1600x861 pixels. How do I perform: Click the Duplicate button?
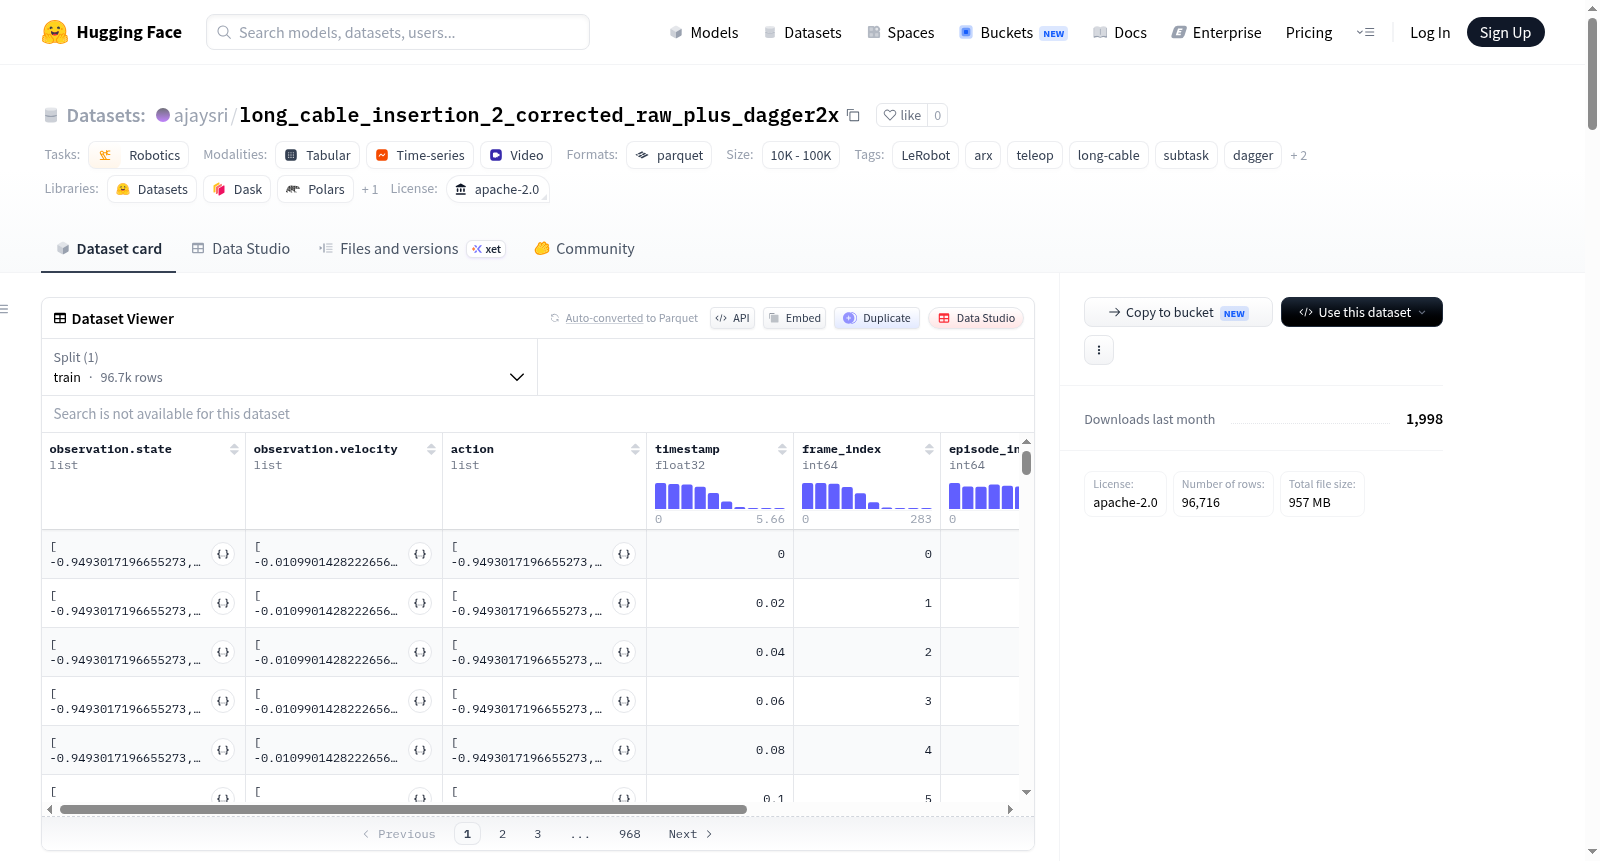click(x=877, y=318)
